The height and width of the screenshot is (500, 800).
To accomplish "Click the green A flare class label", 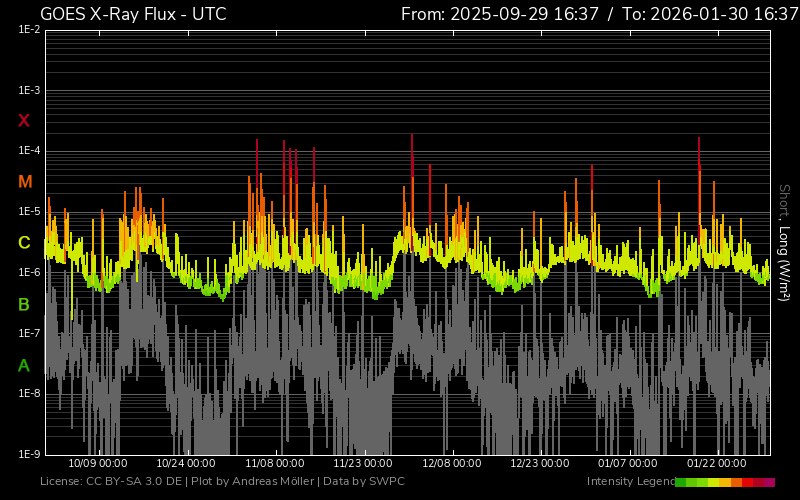I will (x=24, y=365).
